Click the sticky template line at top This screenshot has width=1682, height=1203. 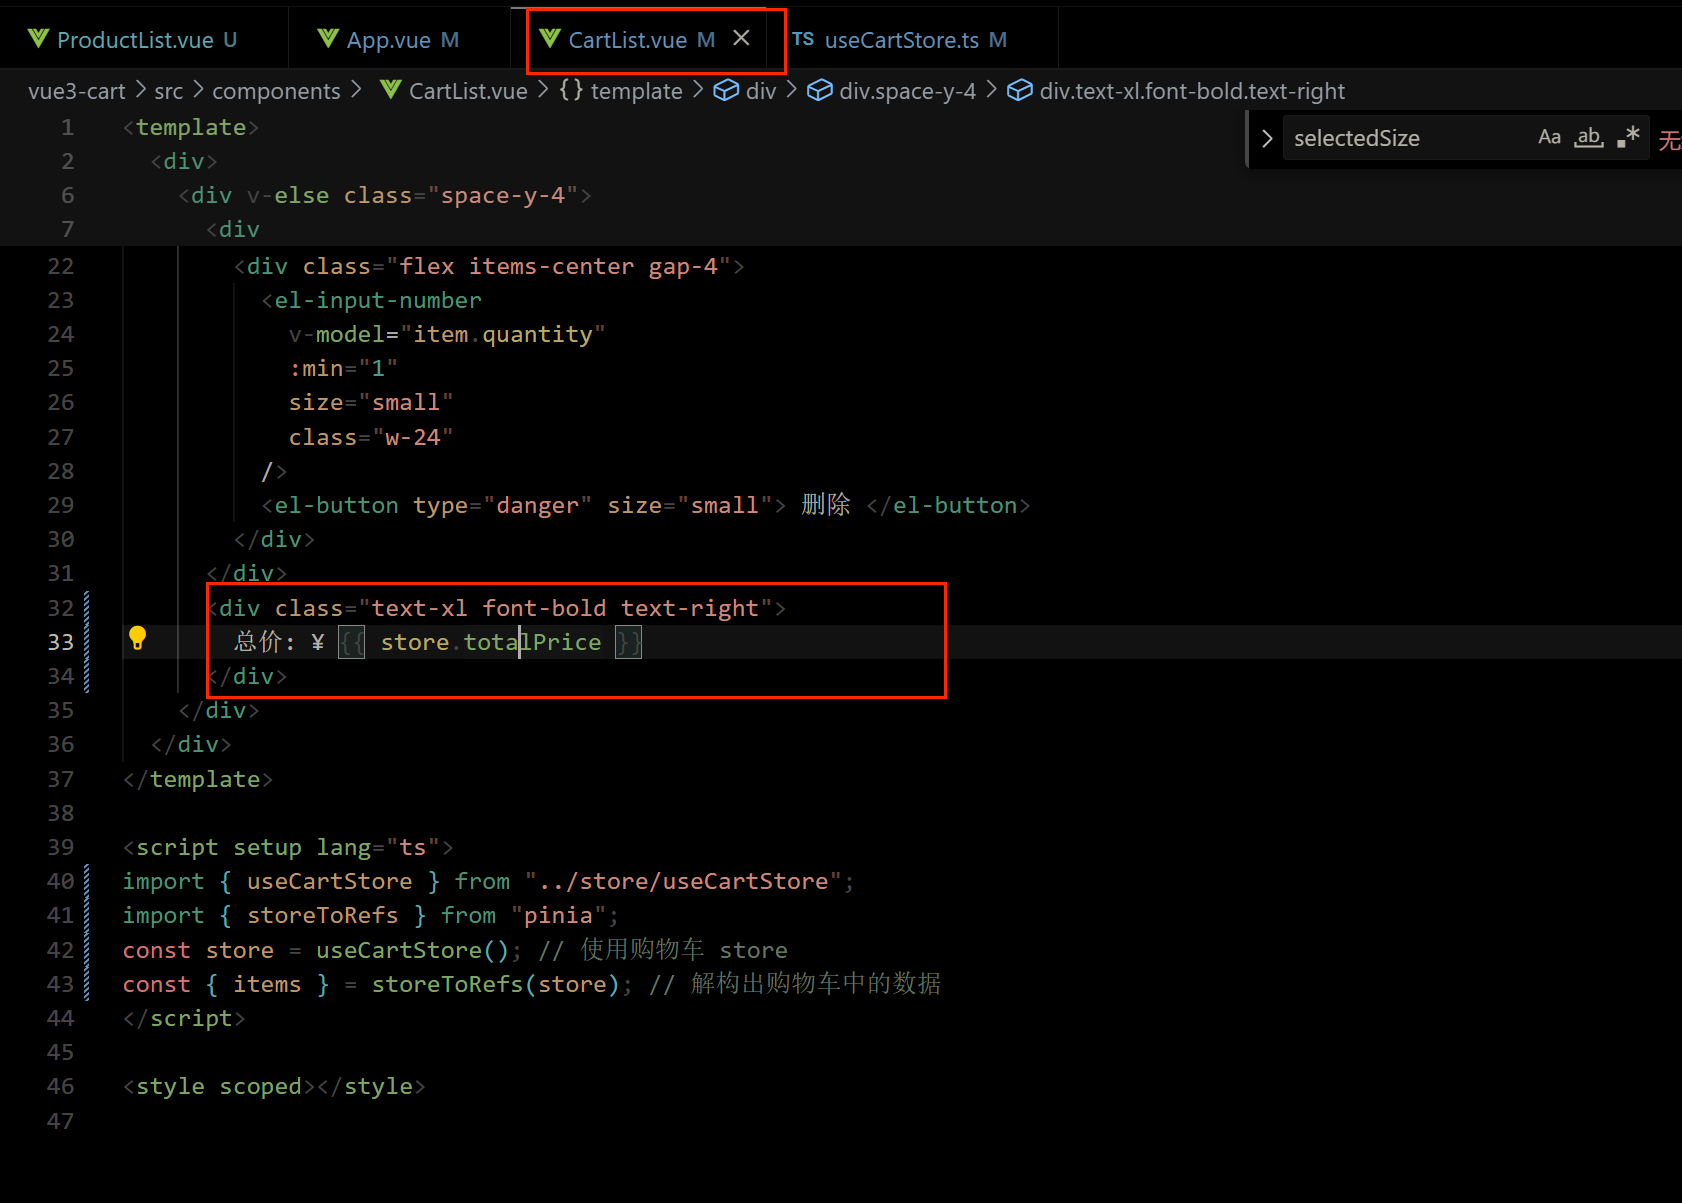191,127
